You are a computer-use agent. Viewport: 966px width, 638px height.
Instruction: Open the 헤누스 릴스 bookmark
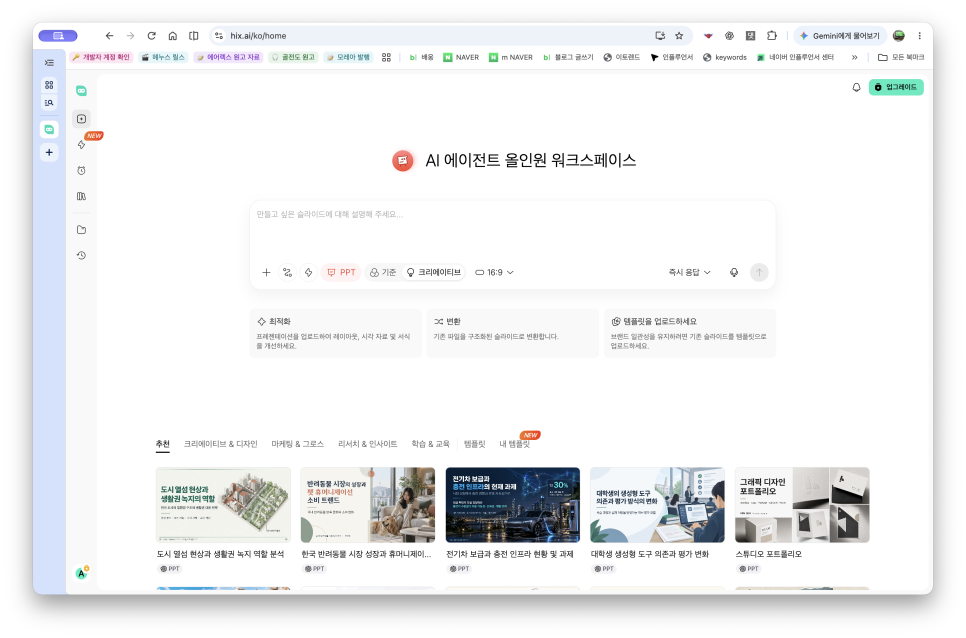[x=163, y=57]
